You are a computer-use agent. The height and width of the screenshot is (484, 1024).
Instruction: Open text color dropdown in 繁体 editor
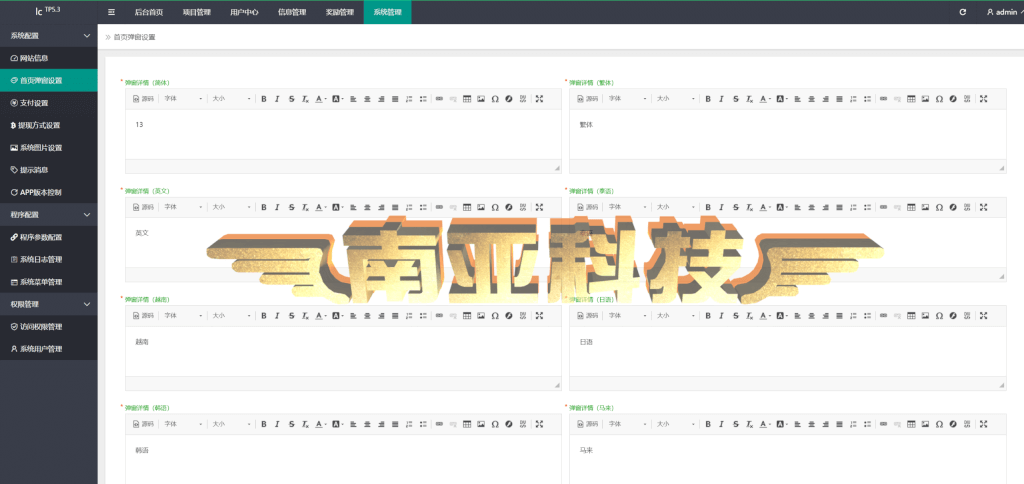pyautogui.click(x=765, y=99)
